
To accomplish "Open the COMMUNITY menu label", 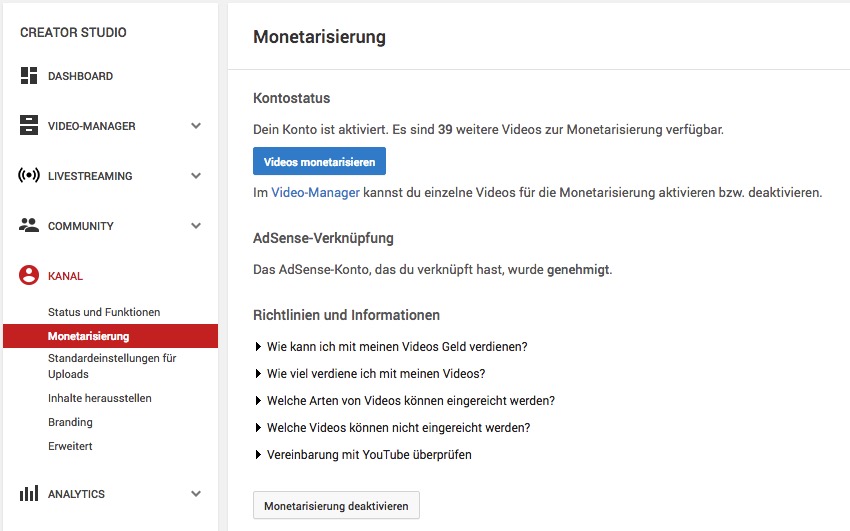I will point(81,226).
